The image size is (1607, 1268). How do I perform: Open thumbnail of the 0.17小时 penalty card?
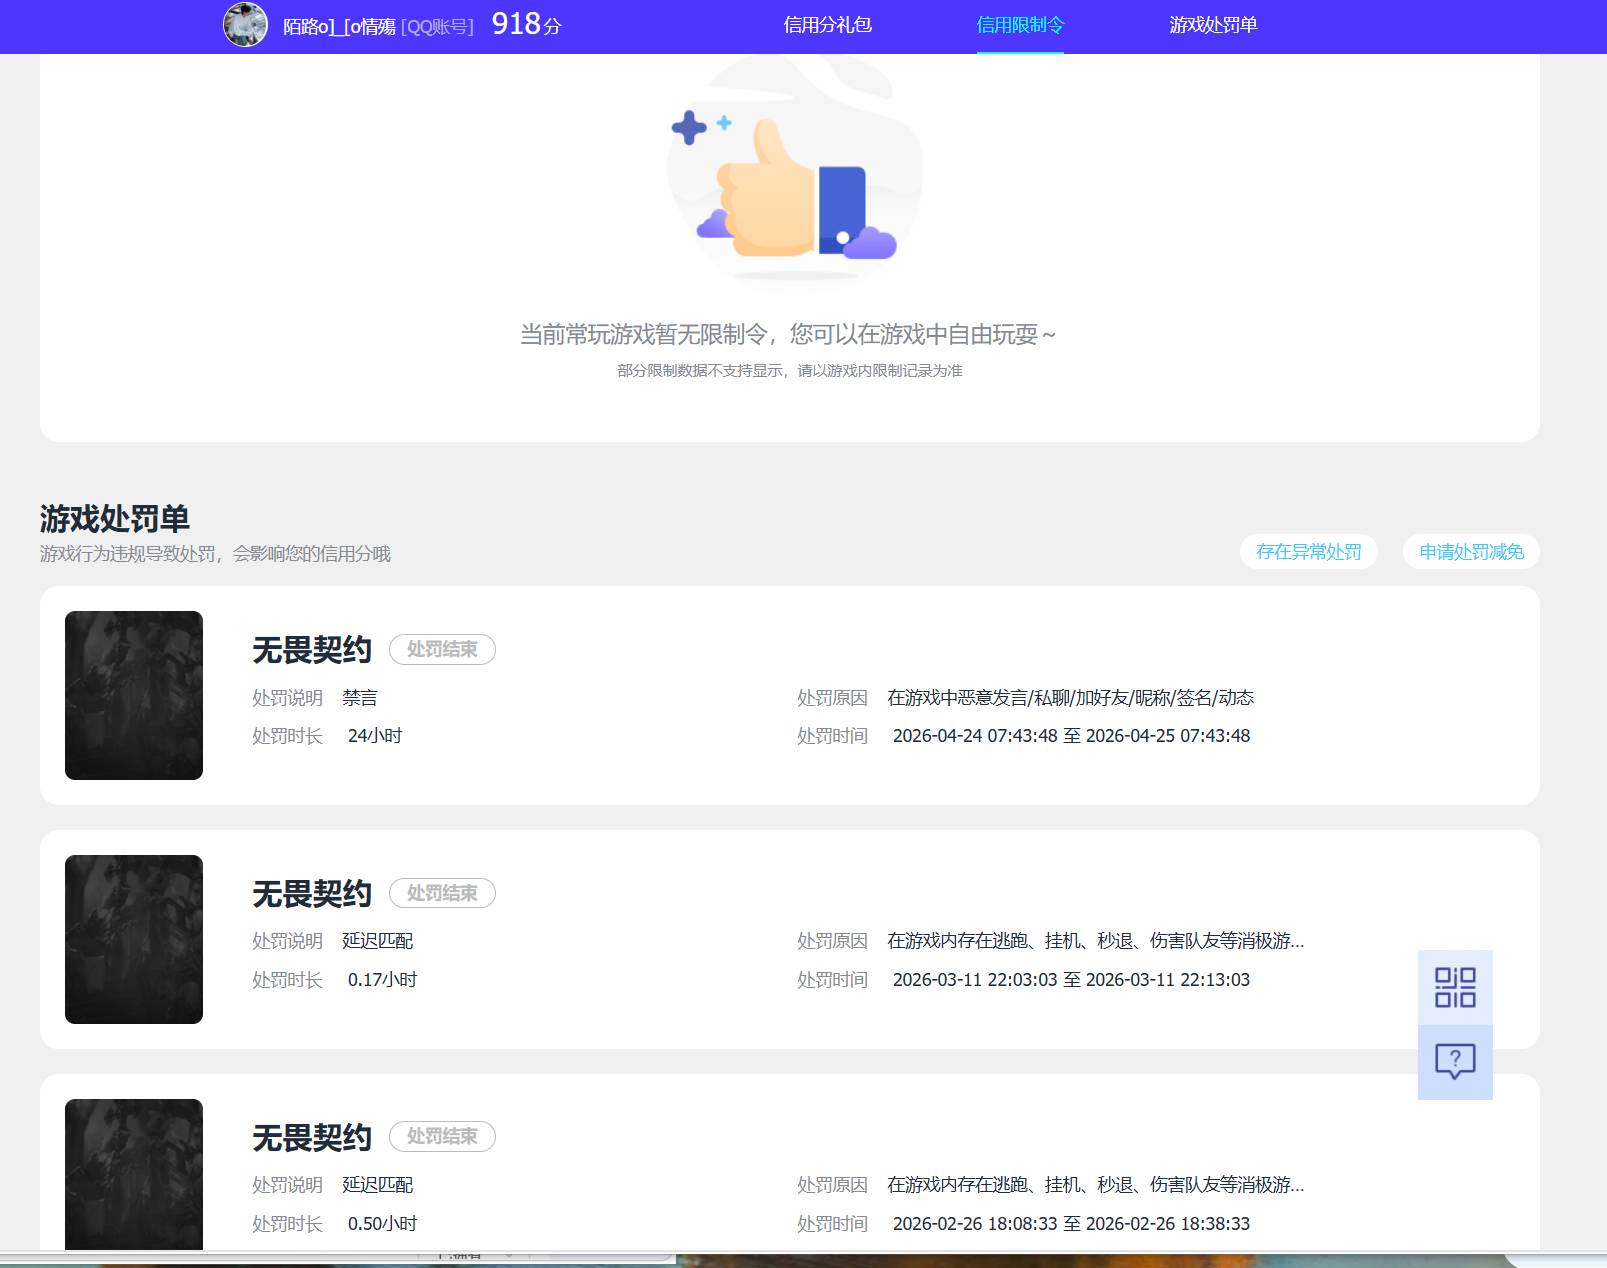pos(134,939)
